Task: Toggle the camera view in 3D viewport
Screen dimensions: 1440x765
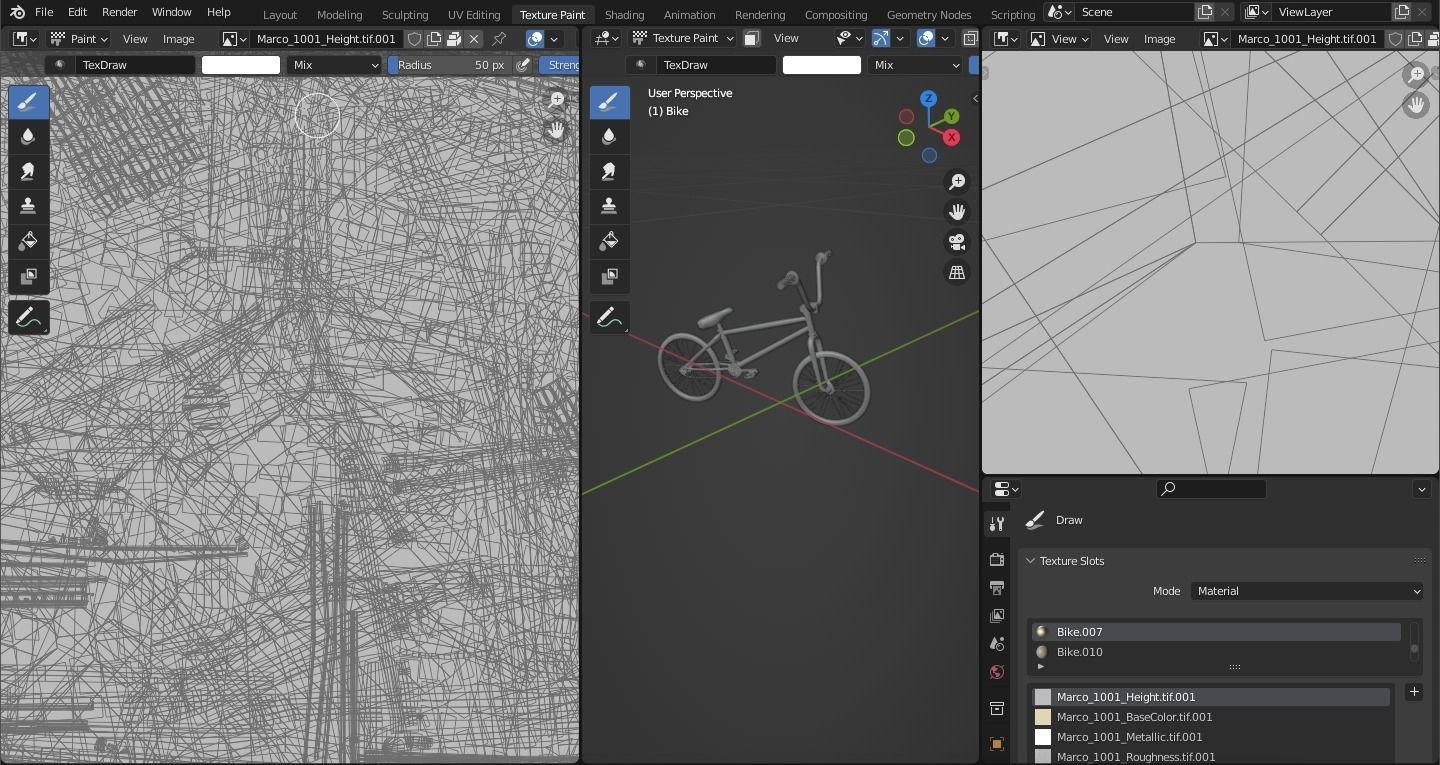Action: pyautogui.click(x=957, y=242)
